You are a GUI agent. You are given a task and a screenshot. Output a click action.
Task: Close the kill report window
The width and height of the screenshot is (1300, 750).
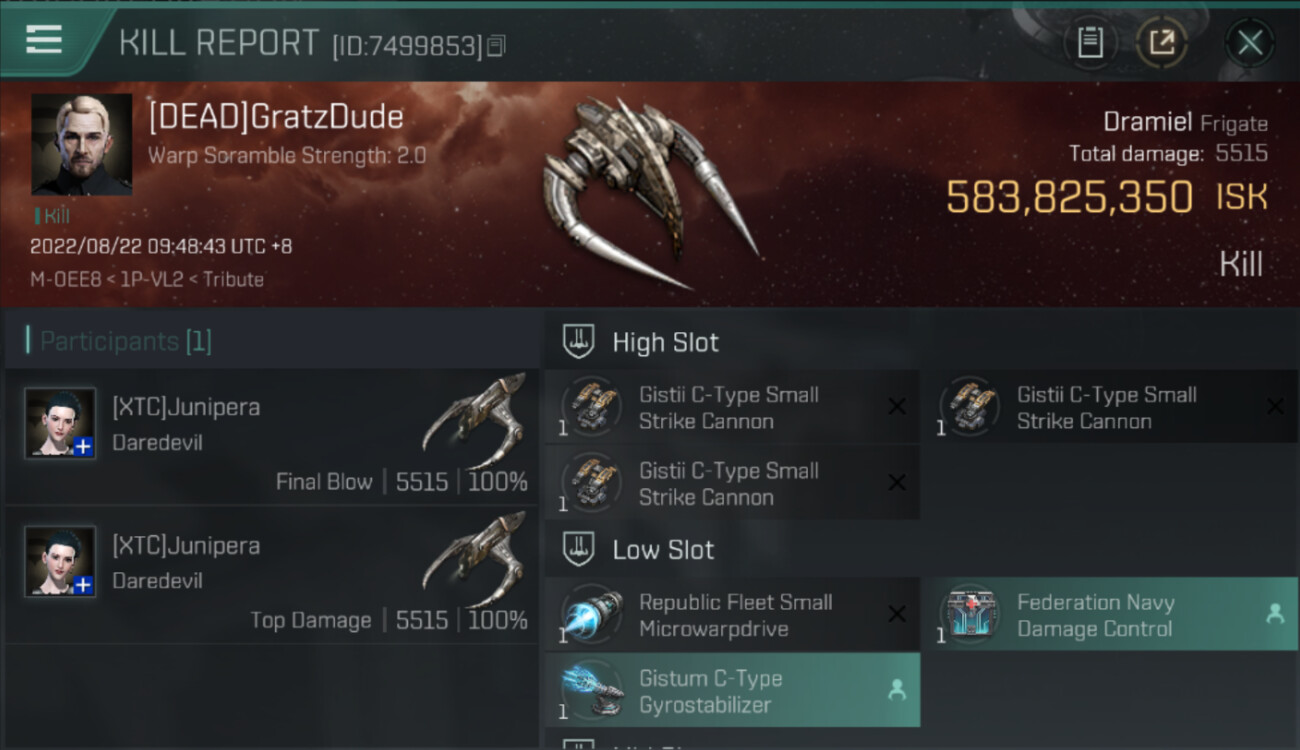pos(1250,43)
